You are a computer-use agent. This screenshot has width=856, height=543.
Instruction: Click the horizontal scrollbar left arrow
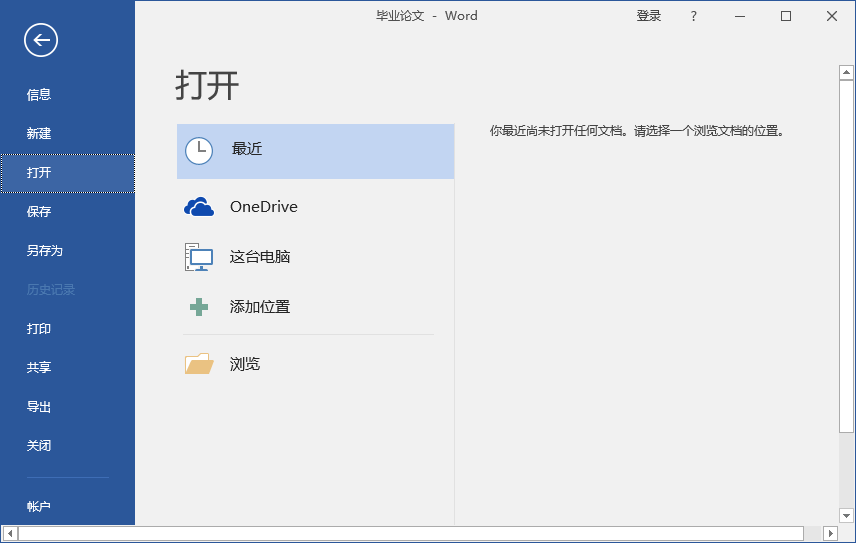9,534
